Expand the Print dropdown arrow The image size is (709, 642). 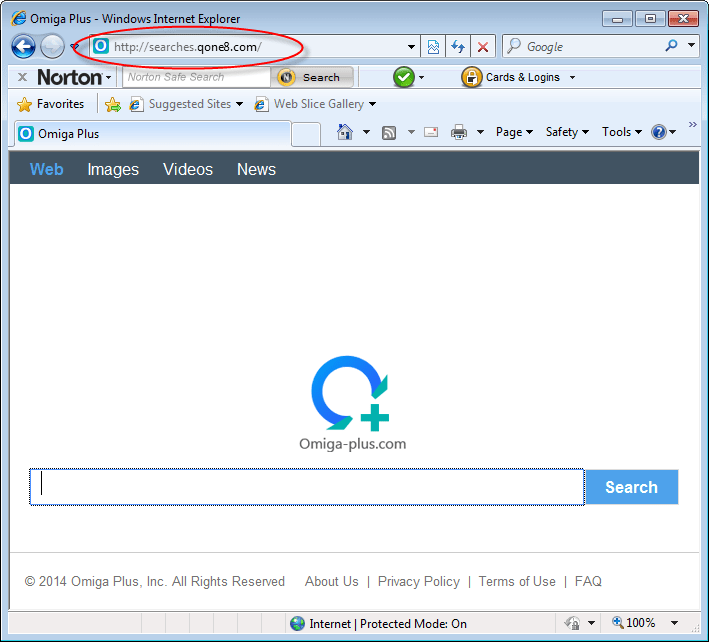point(480,132)
